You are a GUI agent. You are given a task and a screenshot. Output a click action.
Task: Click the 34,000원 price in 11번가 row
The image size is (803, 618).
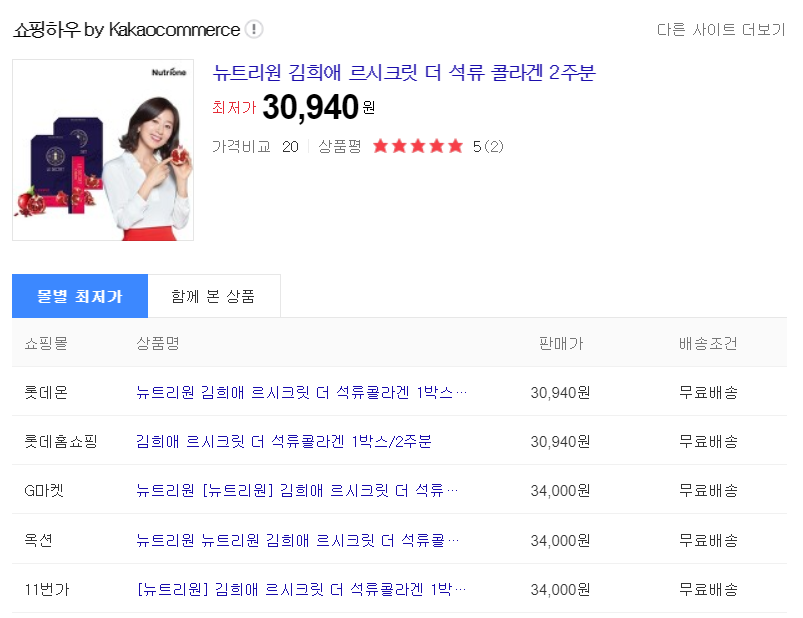pos(560,589)
